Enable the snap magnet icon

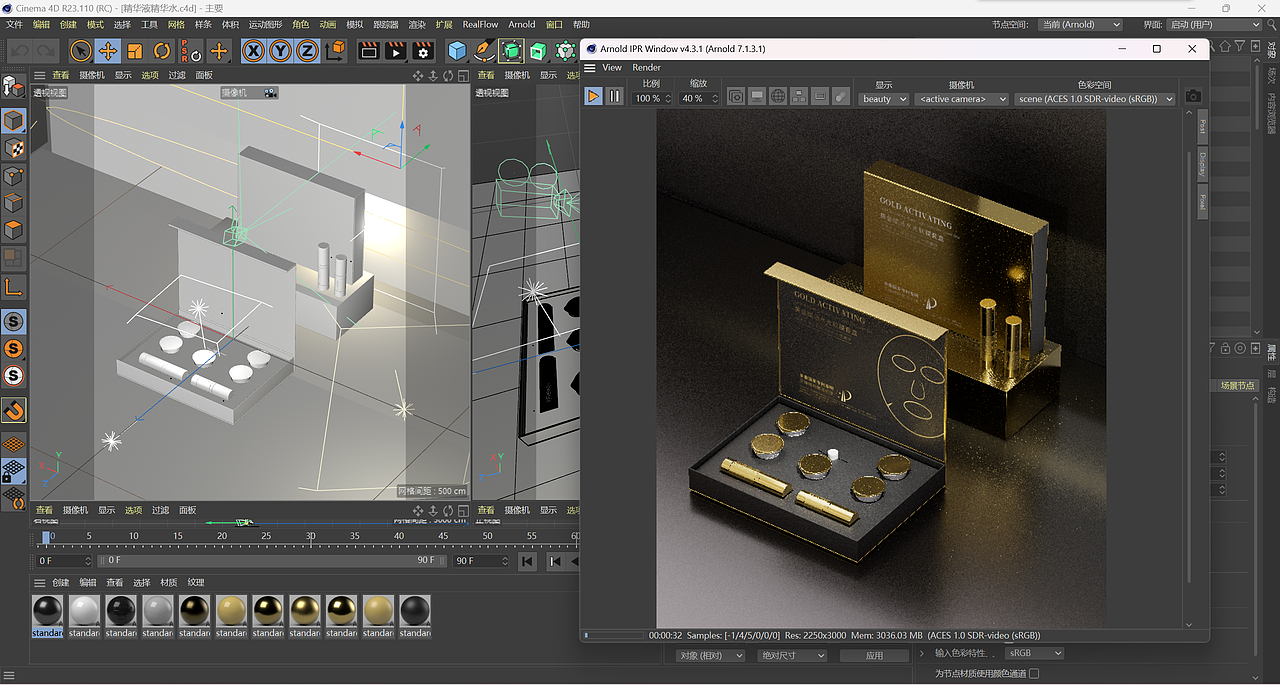[x=14, y=410]
